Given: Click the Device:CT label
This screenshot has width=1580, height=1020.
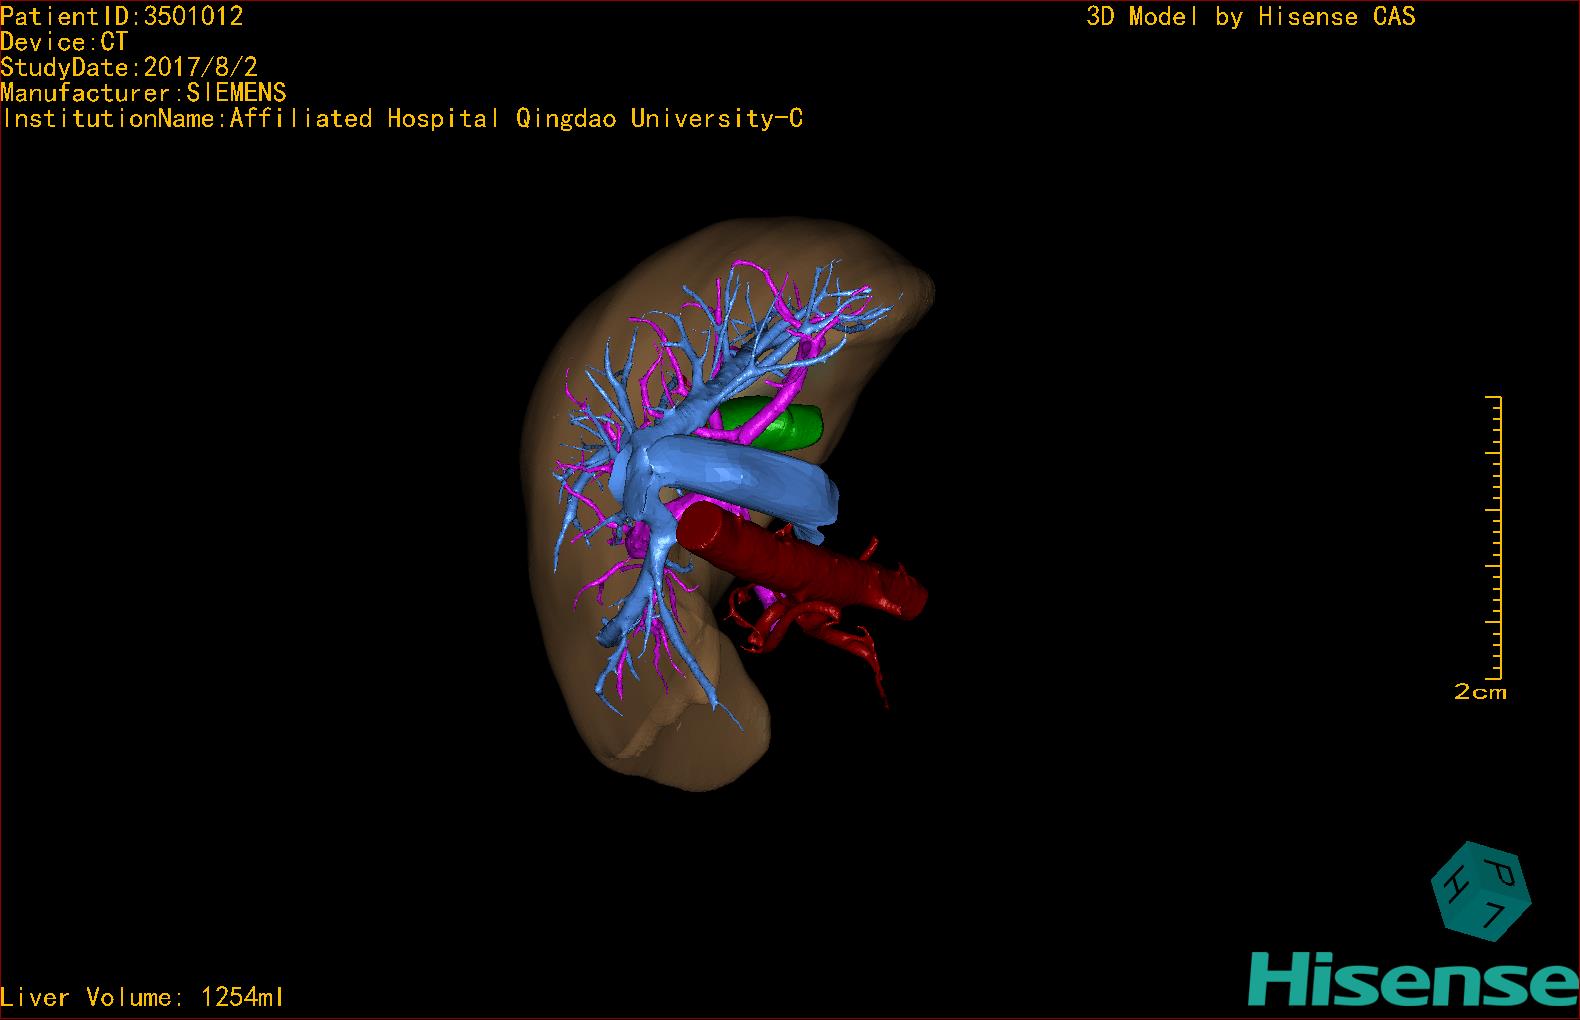Looking at the screenshot, I should 64,42.
